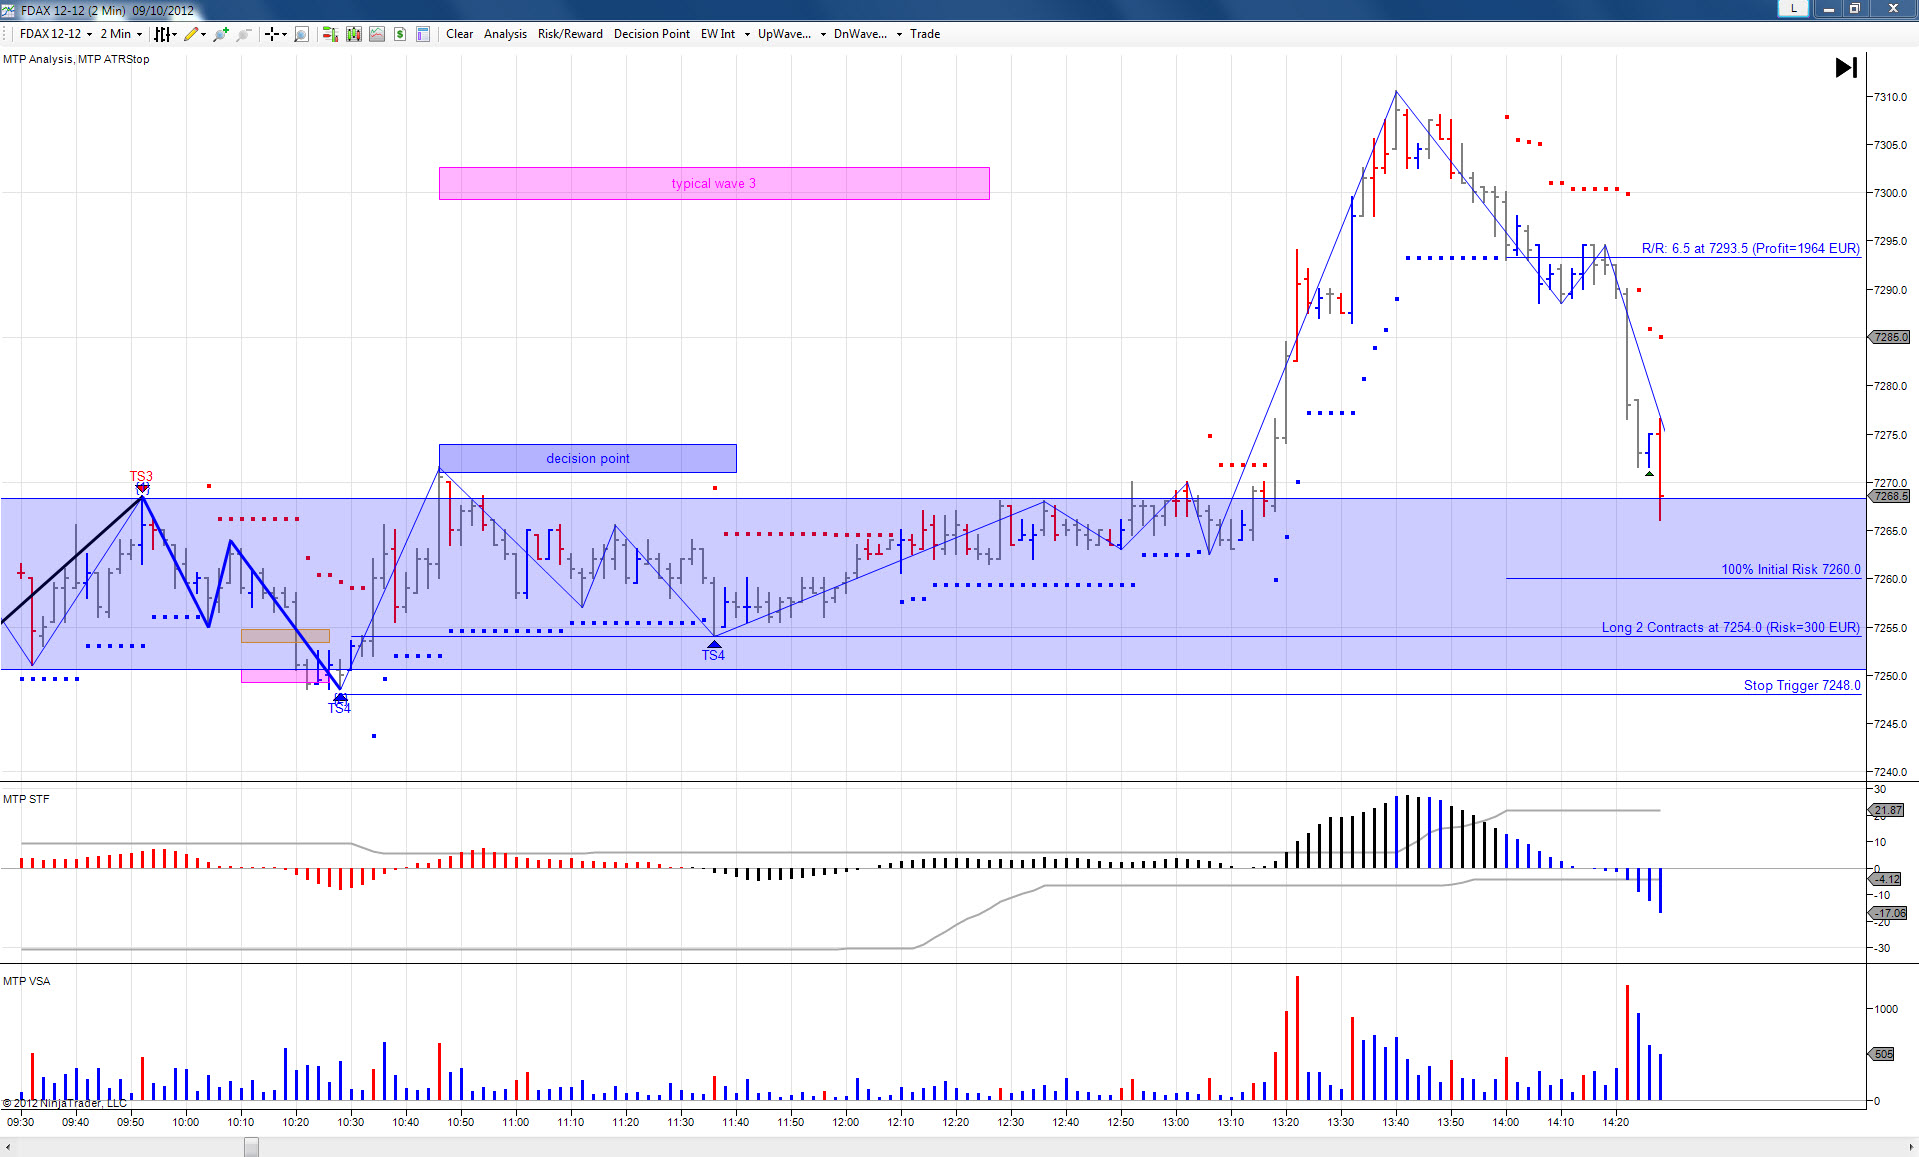The image size is (1919, 1157).
Task: Click the EW Int button
Action: (718, 34)
